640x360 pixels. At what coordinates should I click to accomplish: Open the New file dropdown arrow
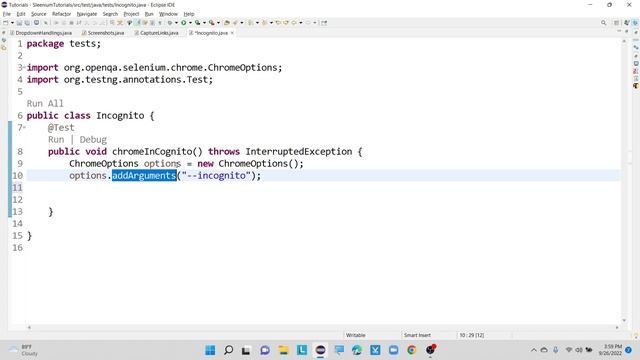12,23
